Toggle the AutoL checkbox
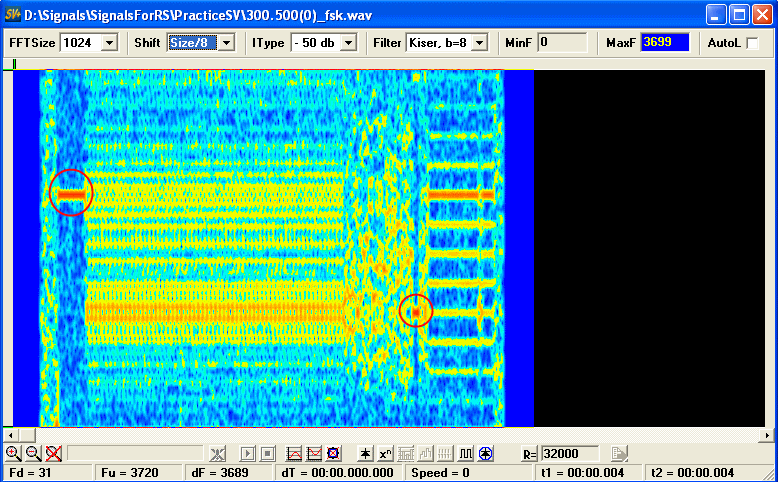The height and width of the screenshot is (482, 778). 752,43
